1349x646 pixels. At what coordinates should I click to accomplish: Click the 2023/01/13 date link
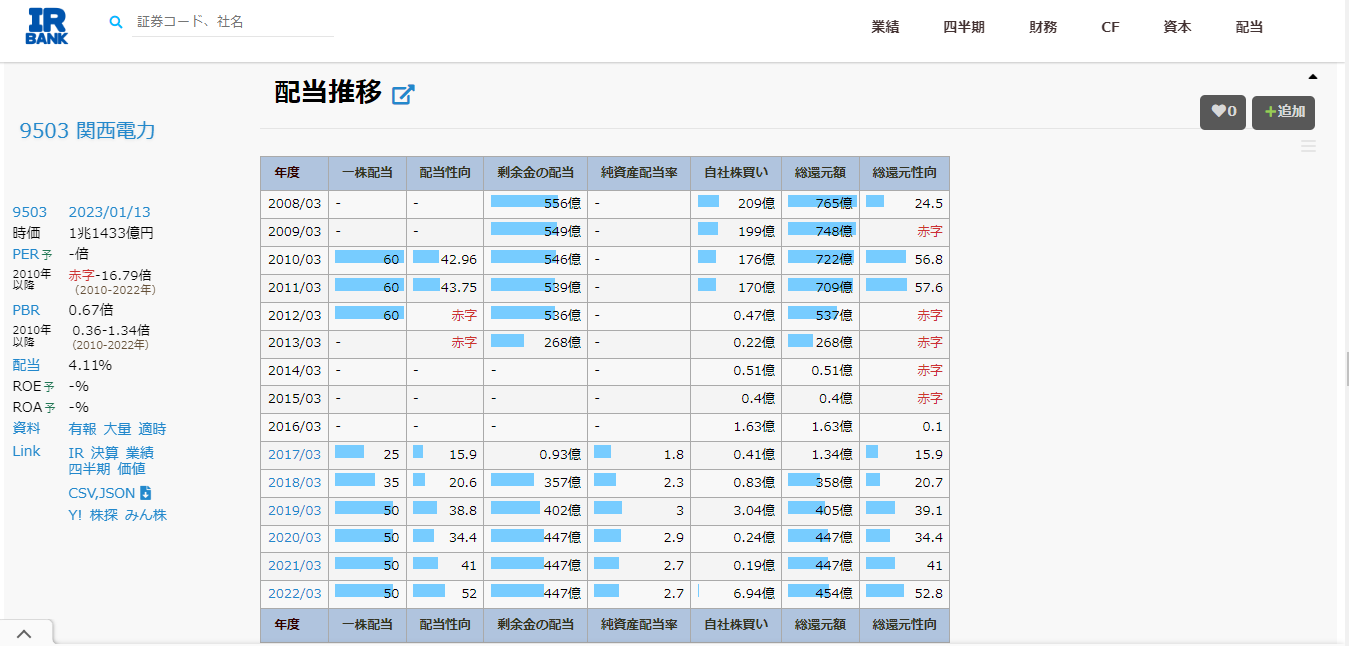click(109, 212)
